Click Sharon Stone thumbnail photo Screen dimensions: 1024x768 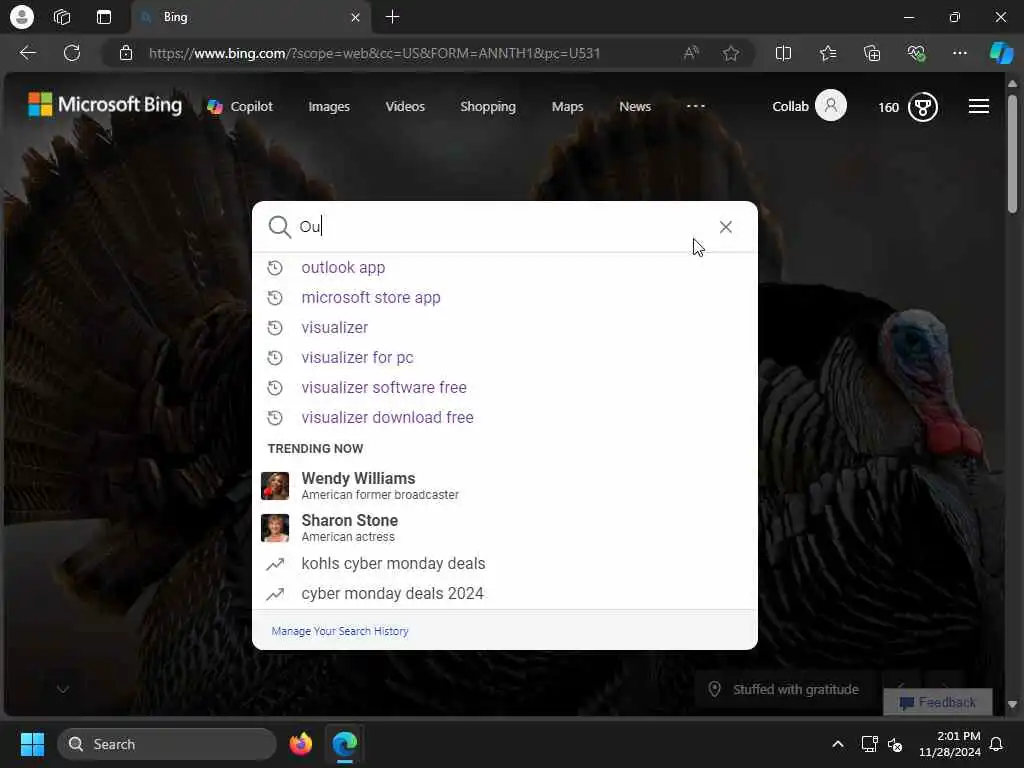point(275,528)
